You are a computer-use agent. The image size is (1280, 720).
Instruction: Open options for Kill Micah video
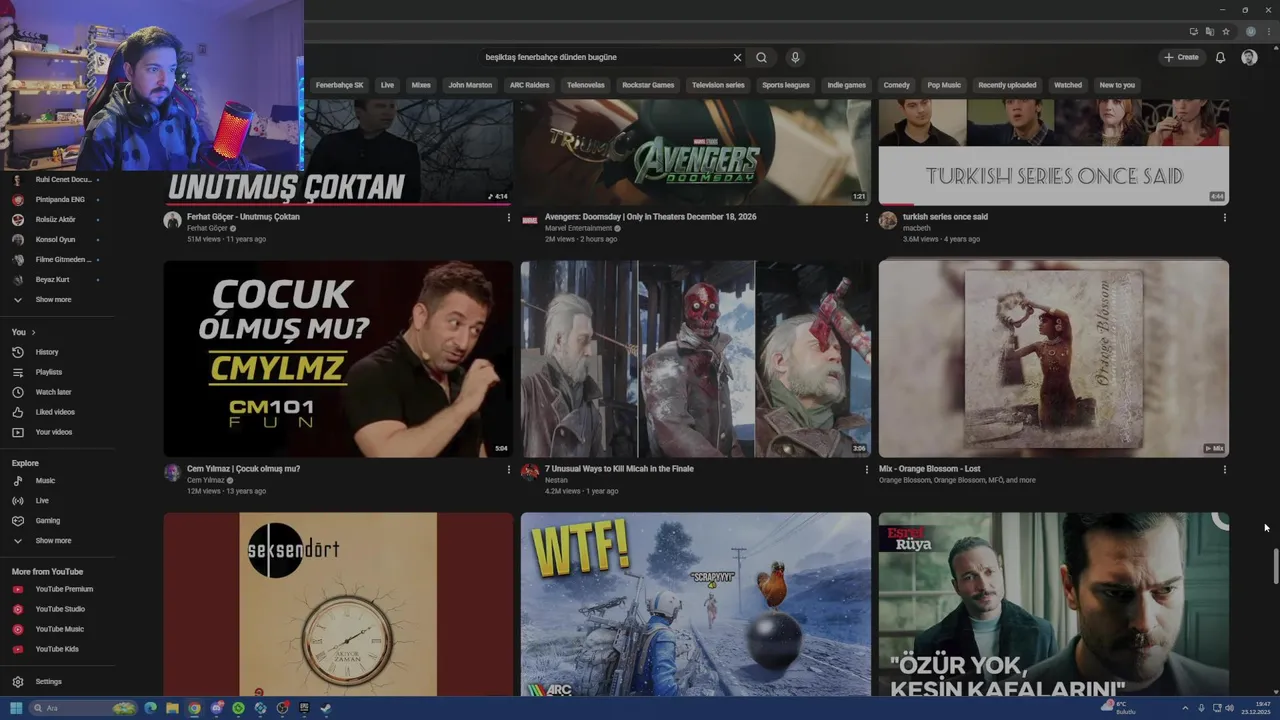pyautogui.click(x=866, y=470)
